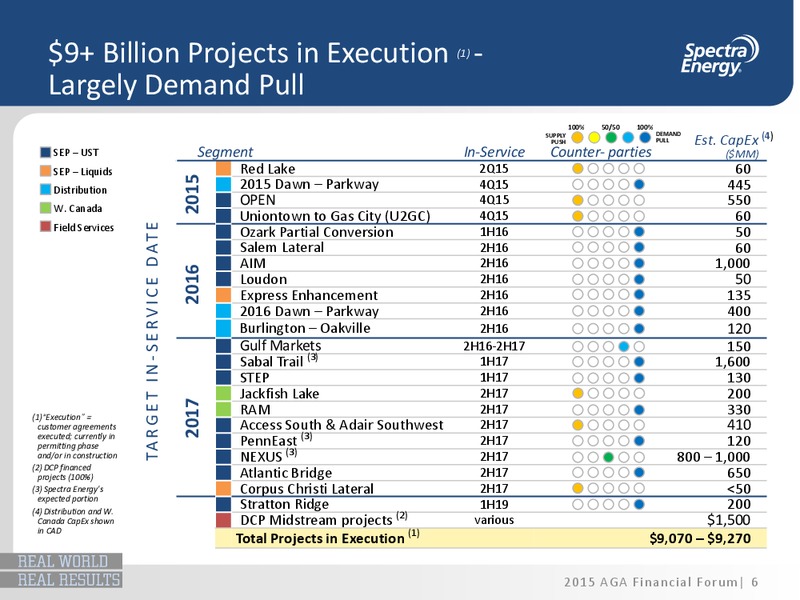Click the light-blue square beside Burlington – Oakville

coord(223,328)
